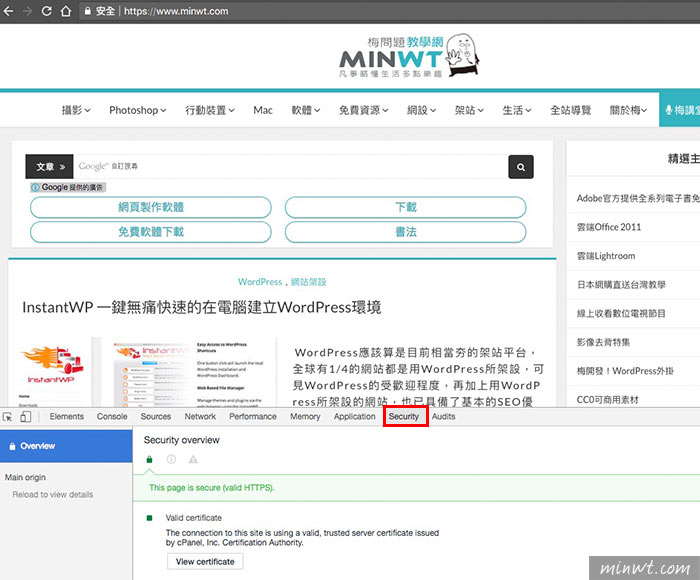Screen dimensions: 700x580
Task: Expand the 關於梅 dropdown menu
Action: coord(628,110)
